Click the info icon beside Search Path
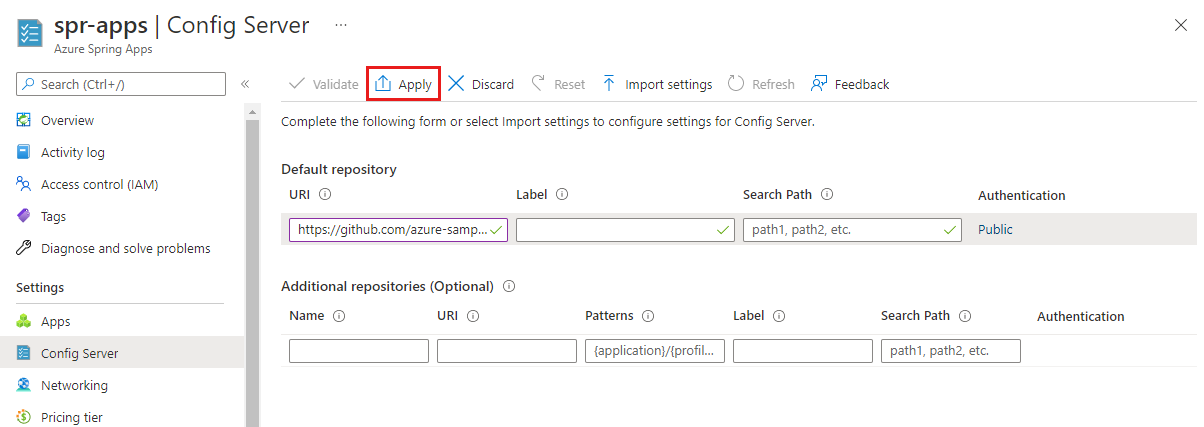Viewport: 1204px width, 427px height. click(x=827, y=195)
